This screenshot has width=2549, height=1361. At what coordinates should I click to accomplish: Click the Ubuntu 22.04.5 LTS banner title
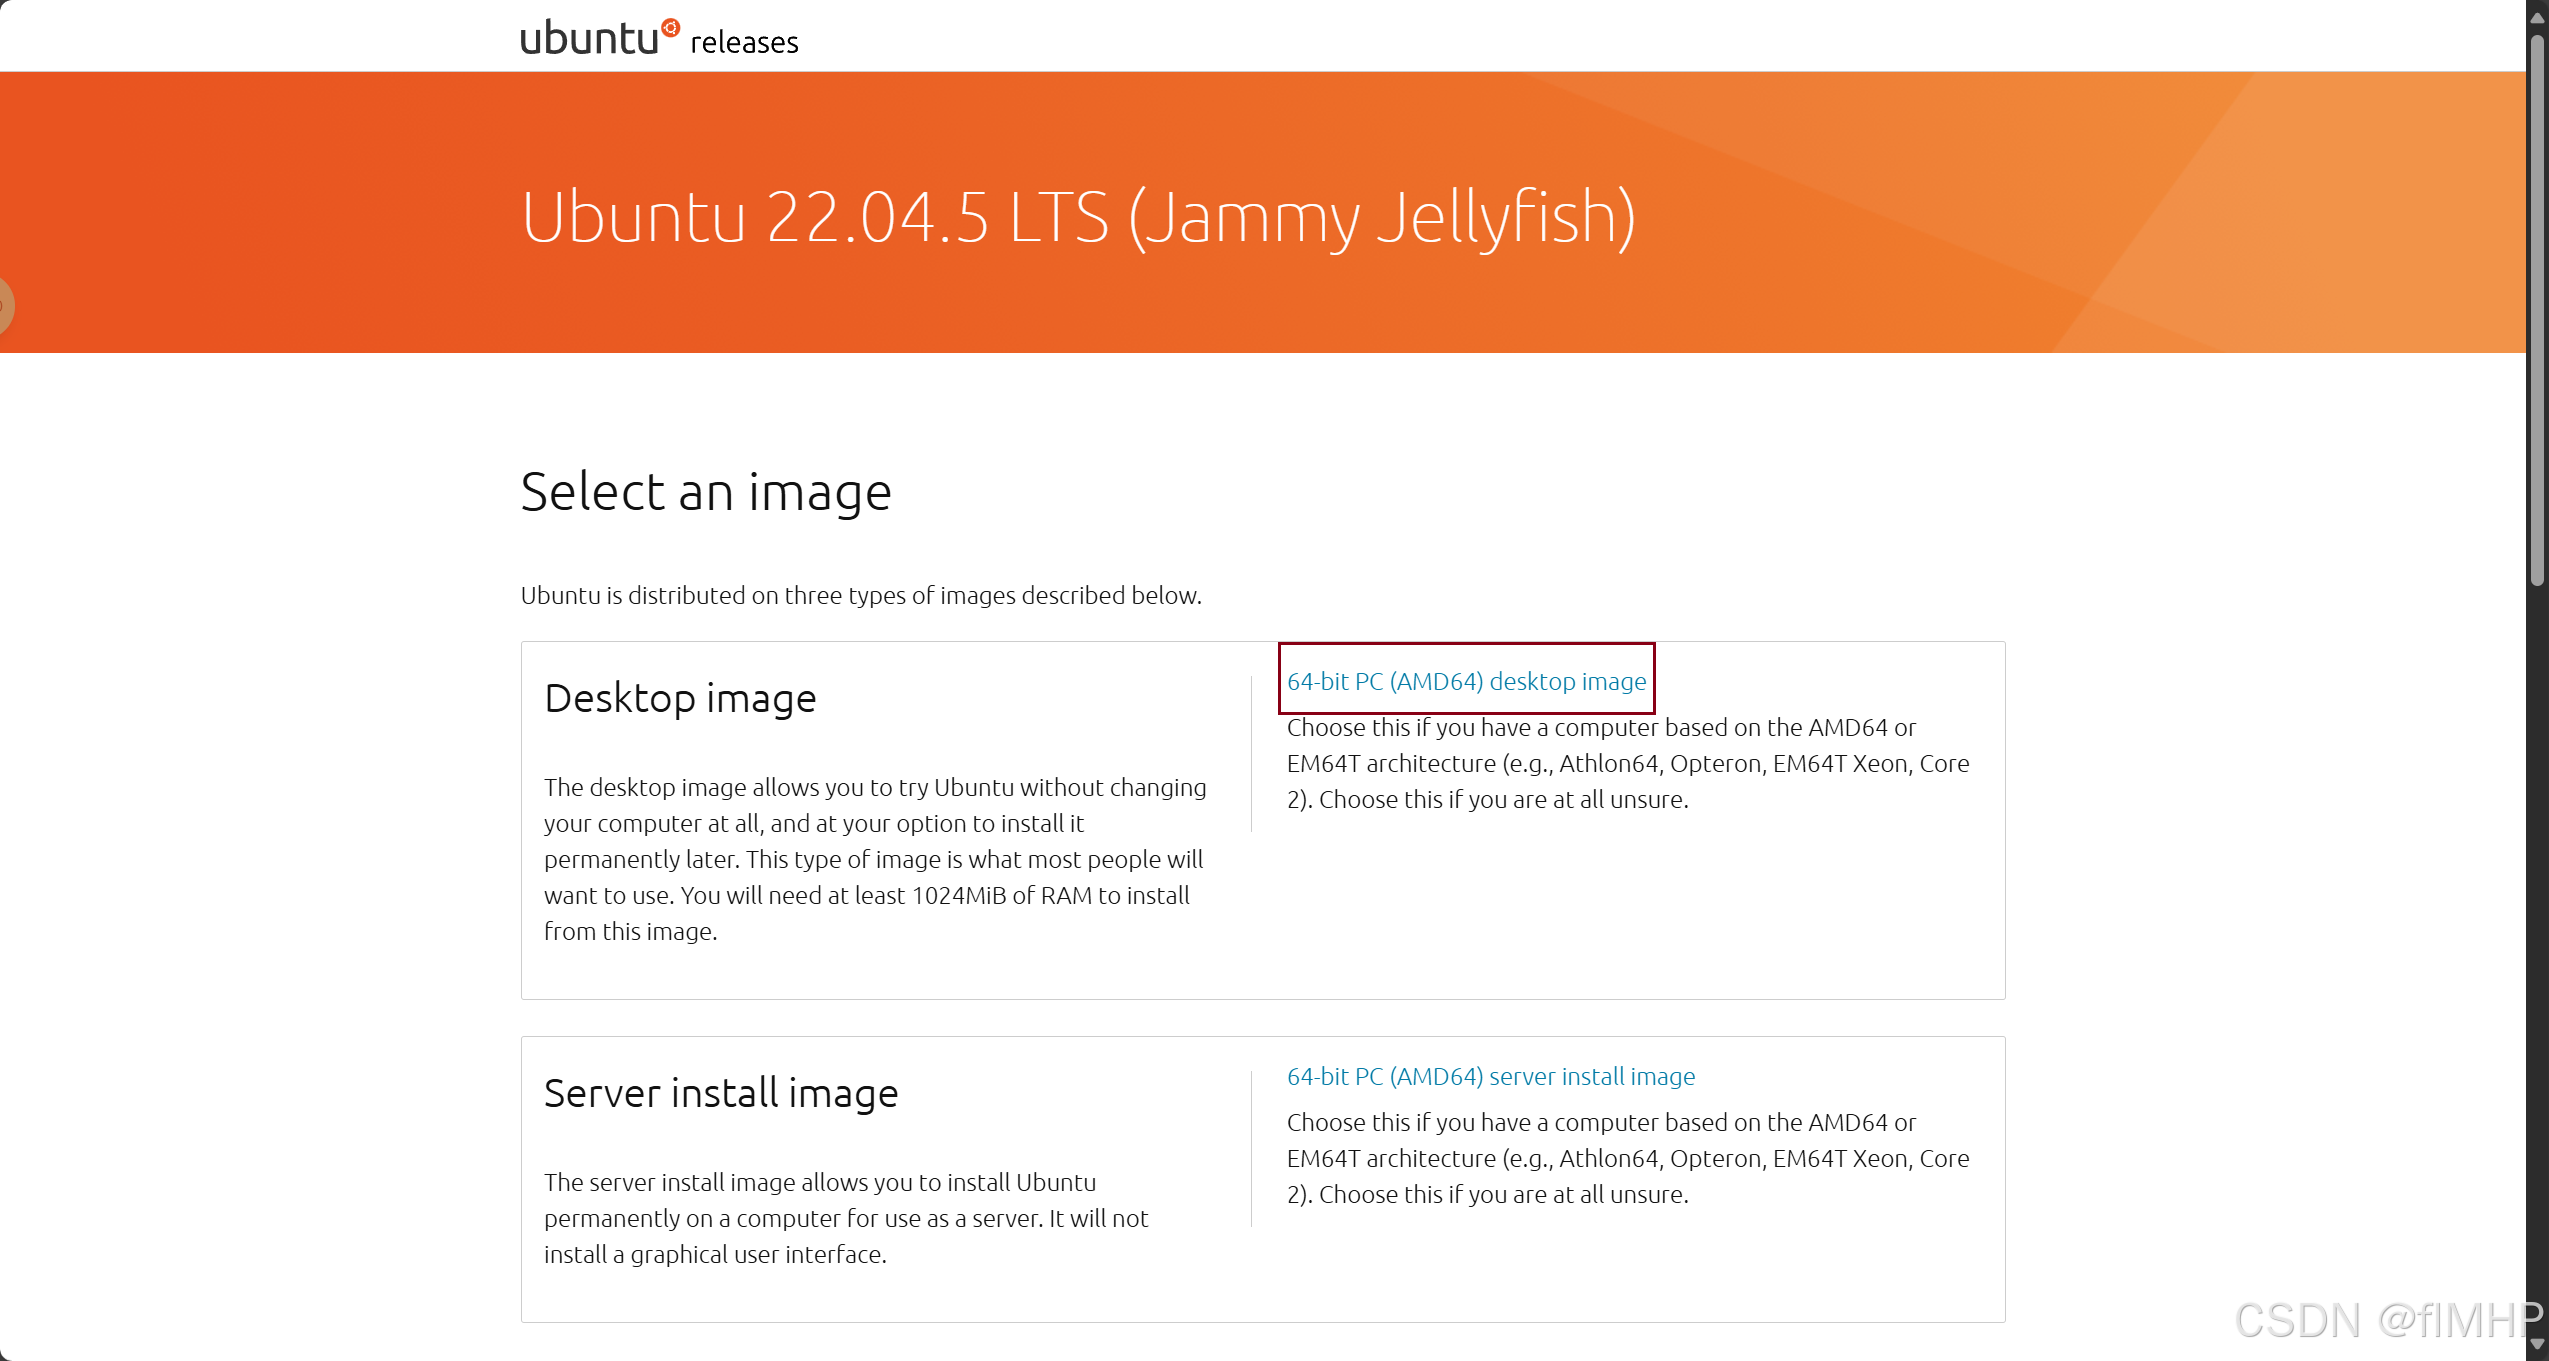pyautogui.click(x=1077, y=217)
